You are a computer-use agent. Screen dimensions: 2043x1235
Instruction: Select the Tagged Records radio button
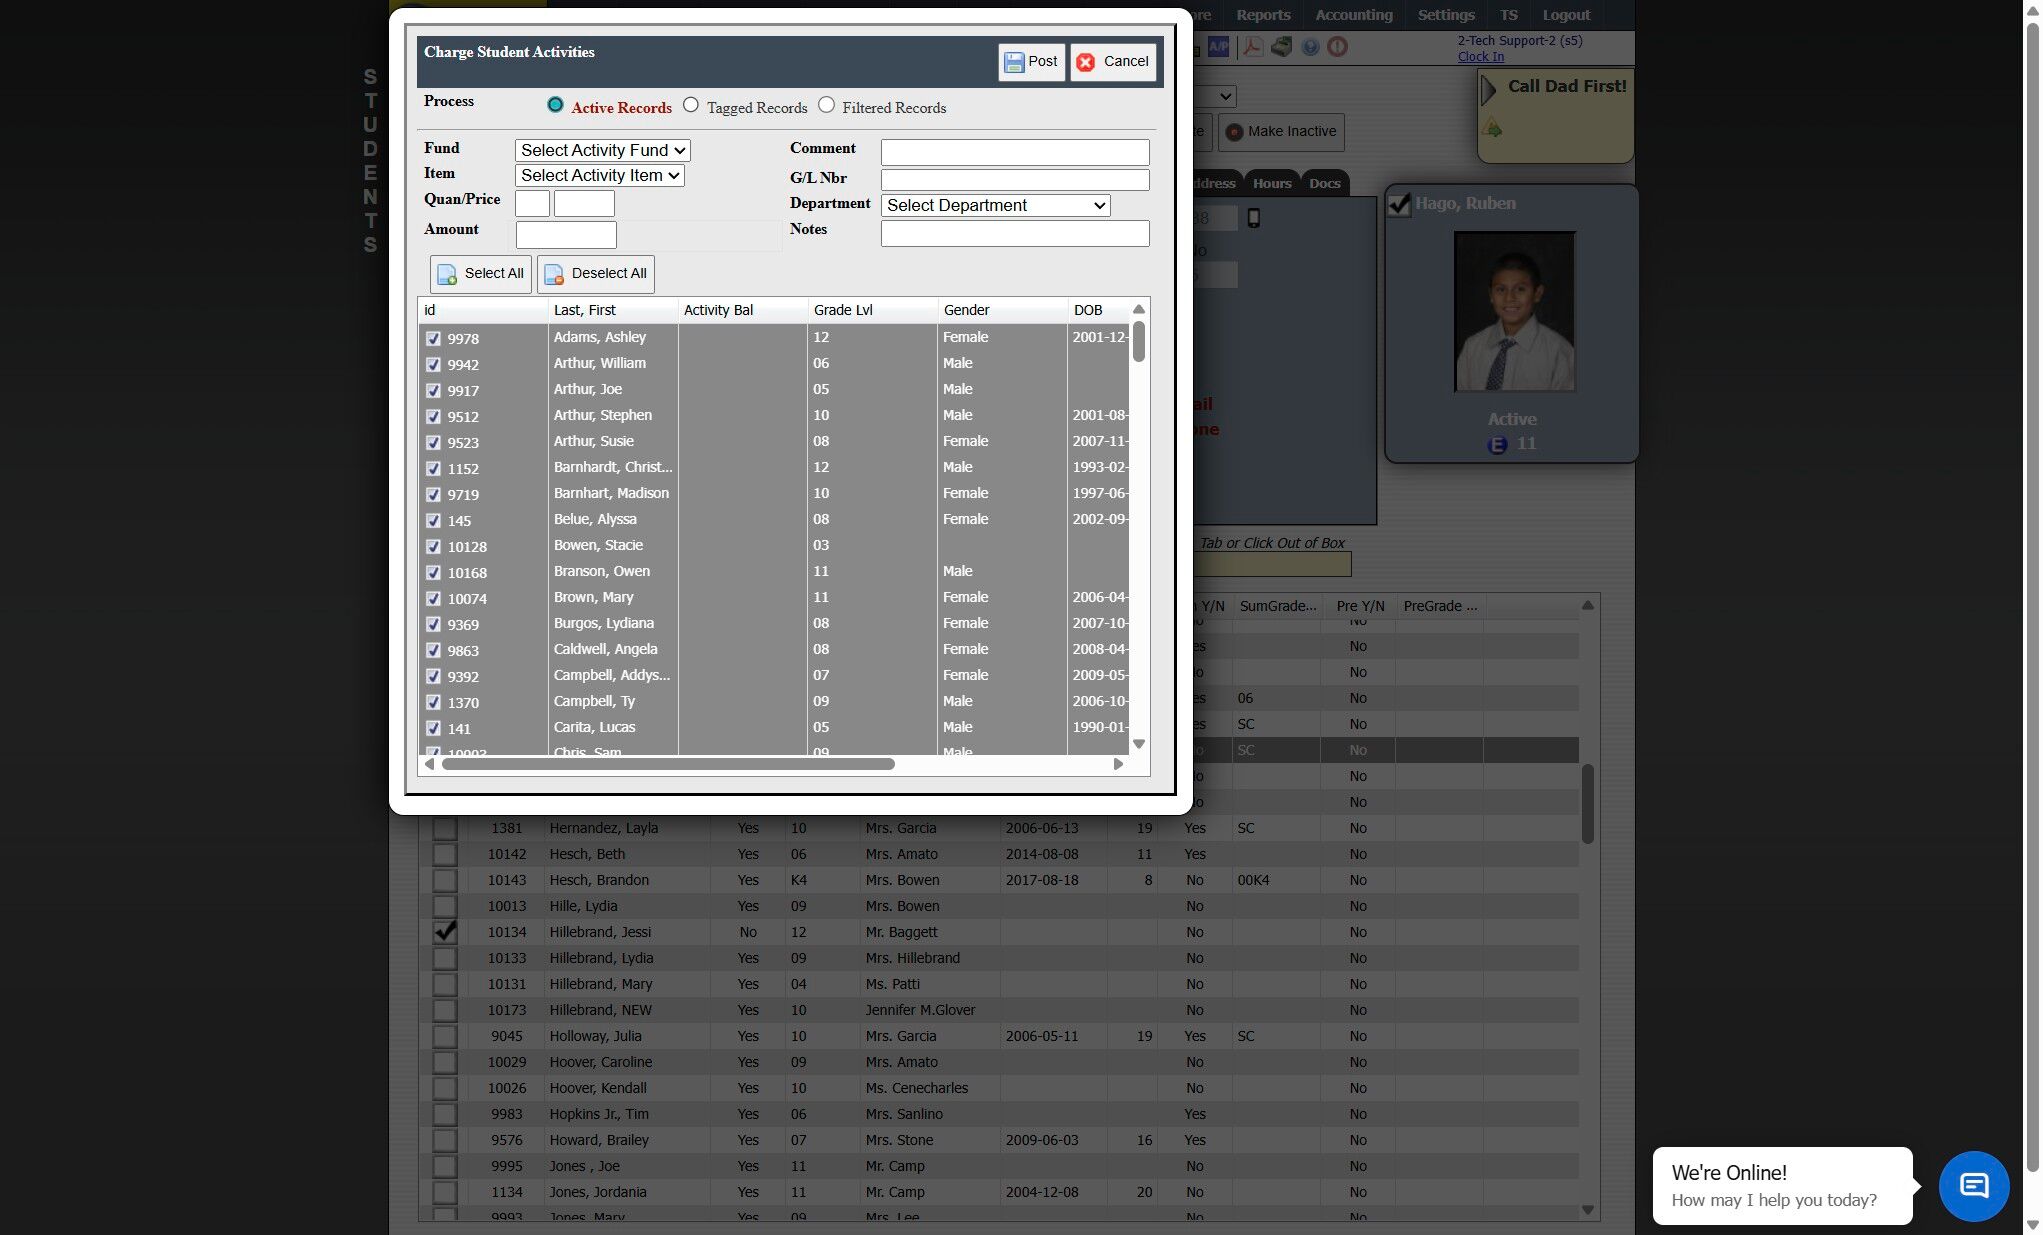(691, 105)
